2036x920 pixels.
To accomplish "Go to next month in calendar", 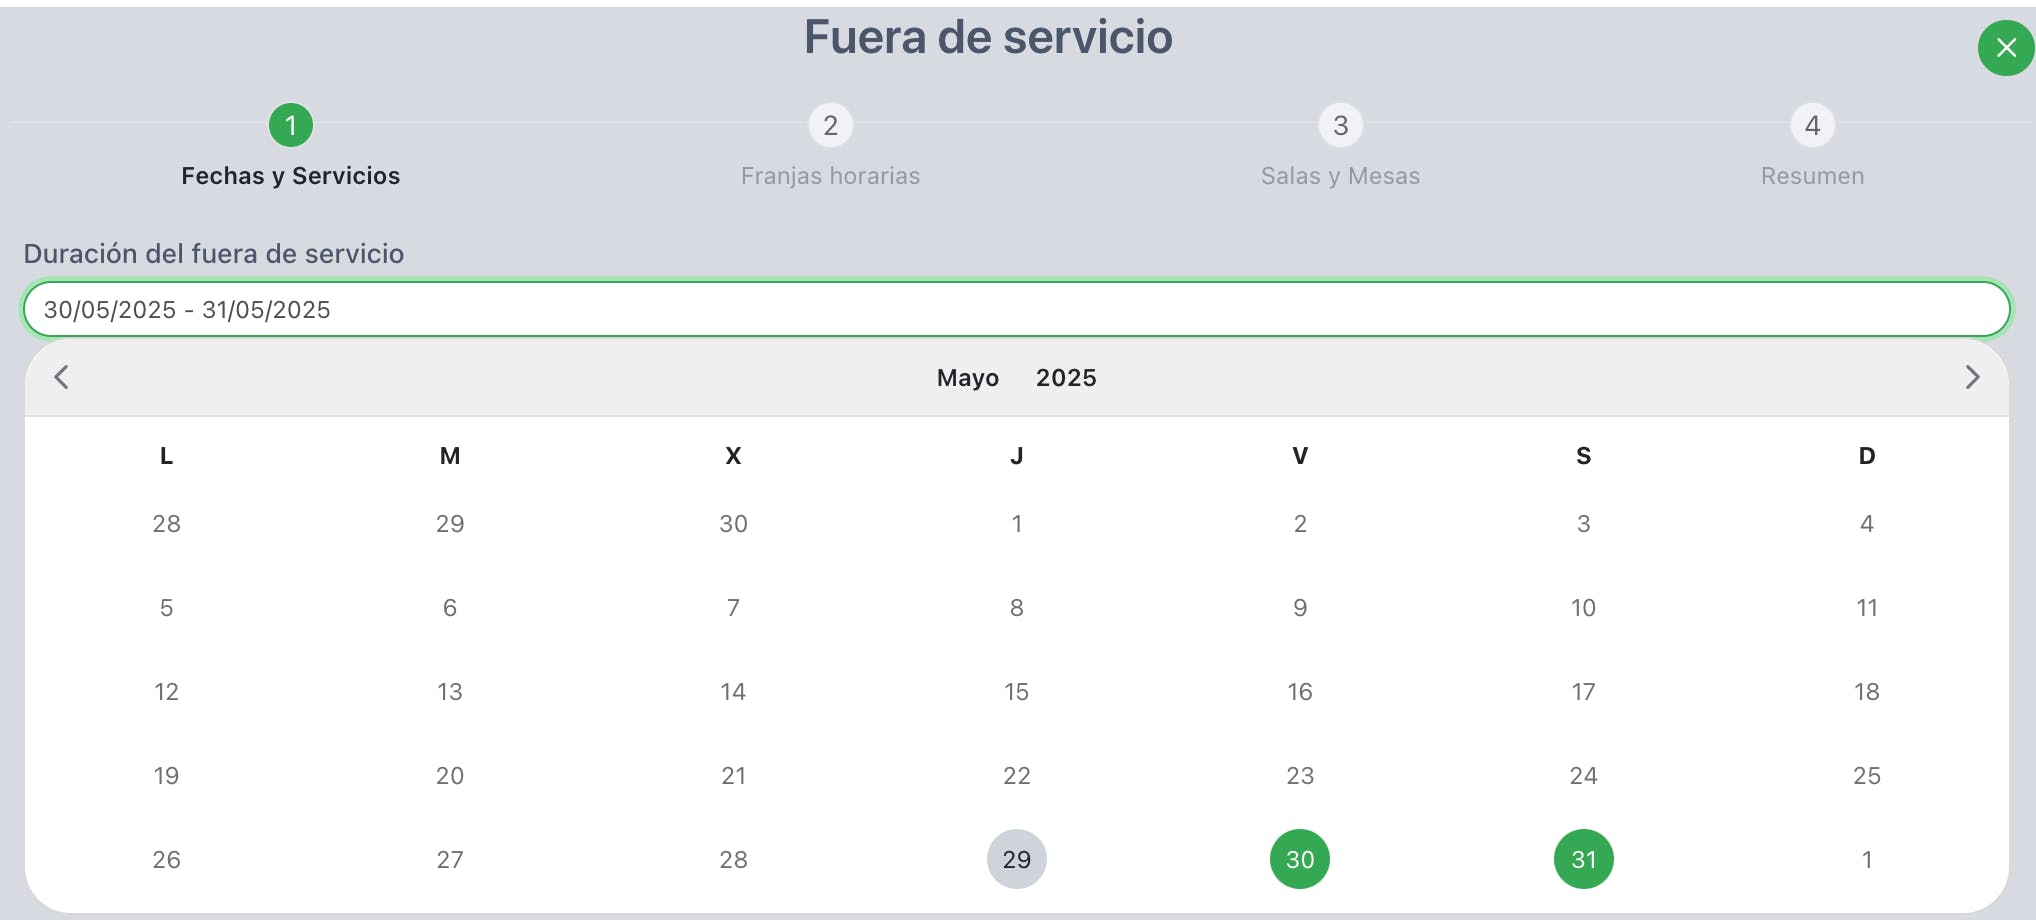I will tap(1972, 377).
